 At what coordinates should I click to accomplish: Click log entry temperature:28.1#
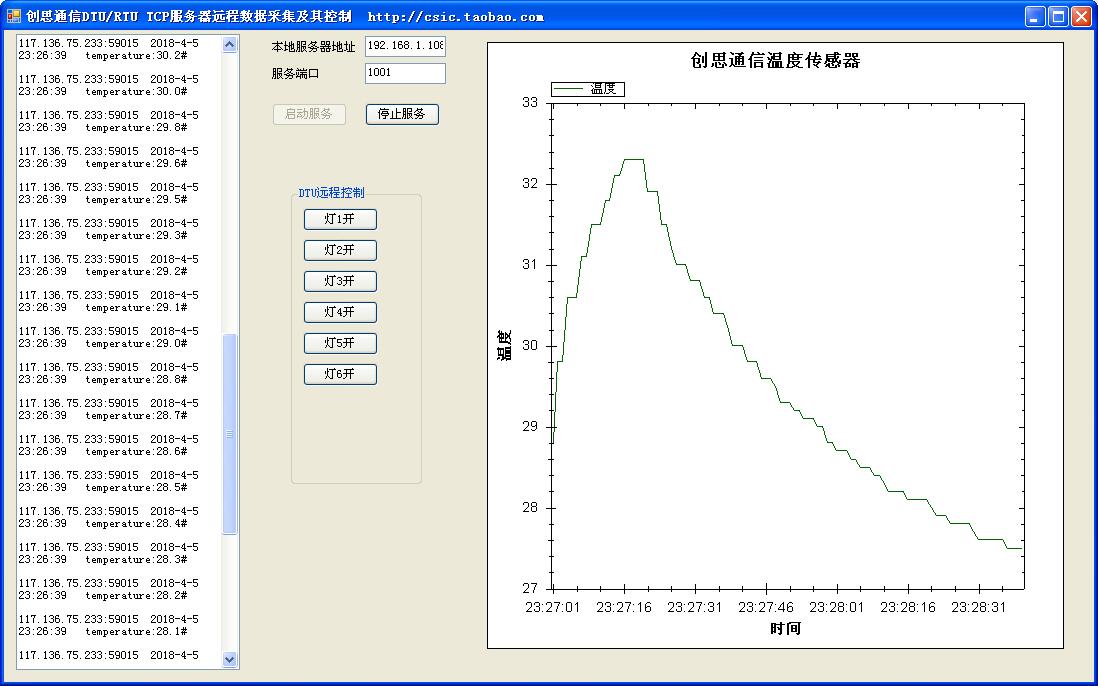136,632
